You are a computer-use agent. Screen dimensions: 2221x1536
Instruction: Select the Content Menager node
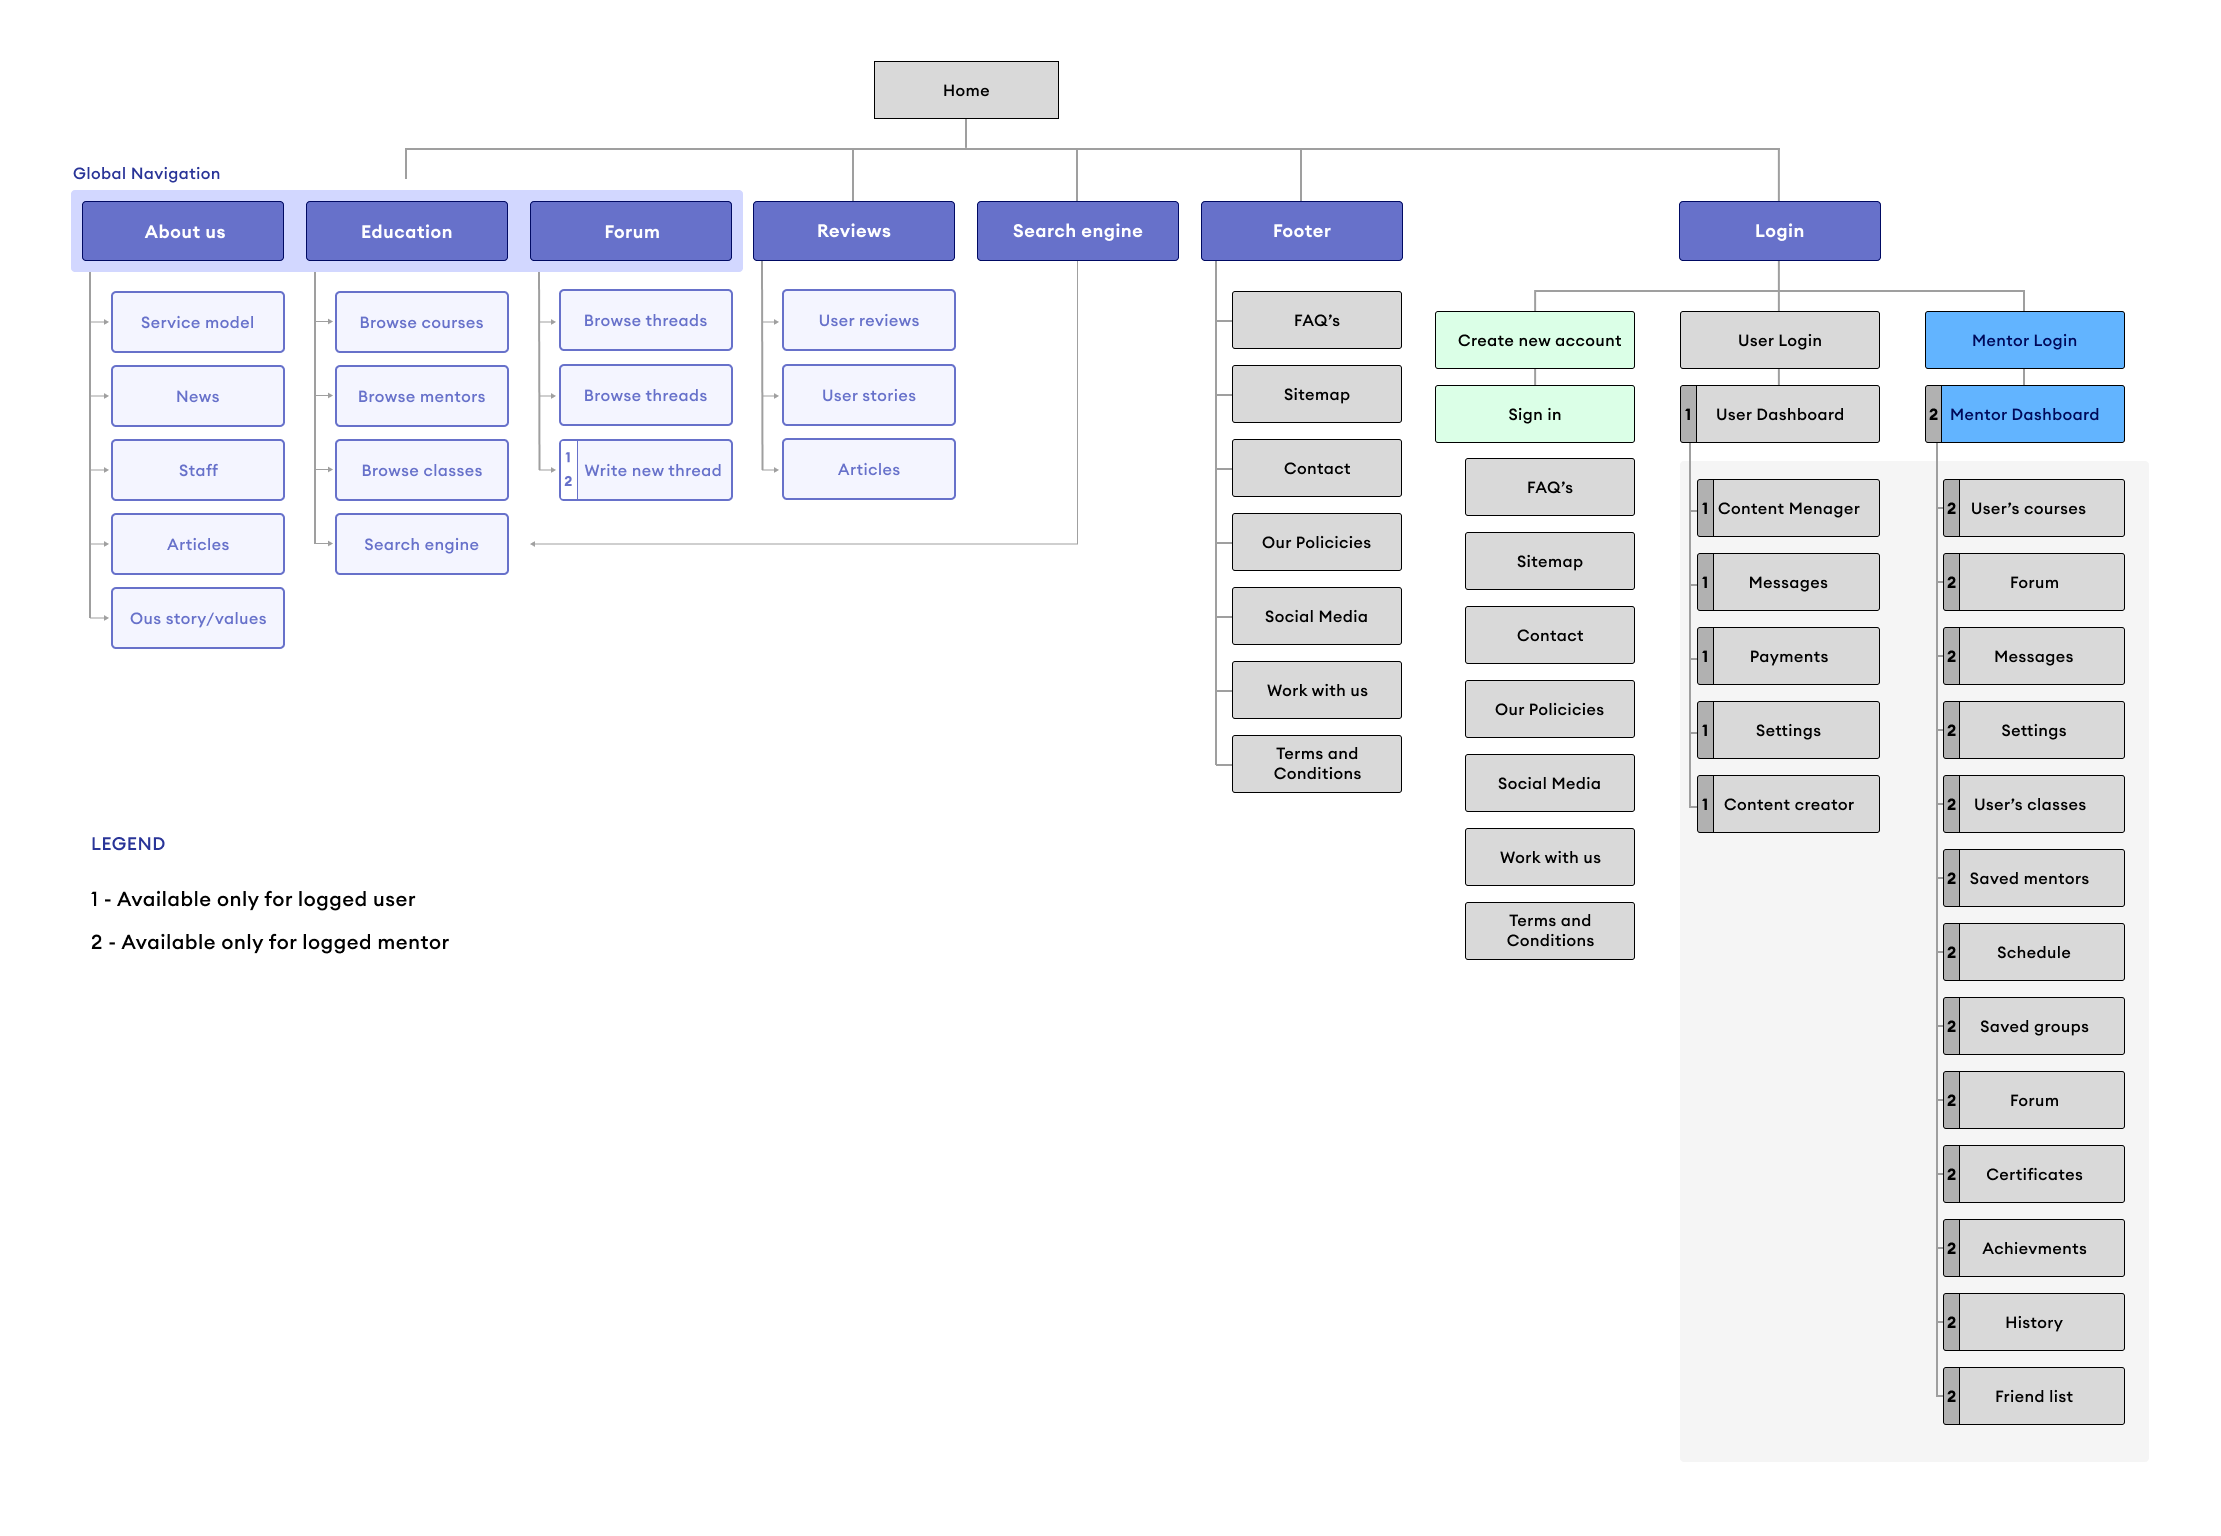click(1788, 508)
